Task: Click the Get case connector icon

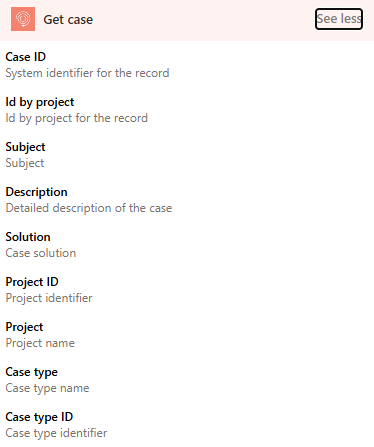Action: (23, 19)
